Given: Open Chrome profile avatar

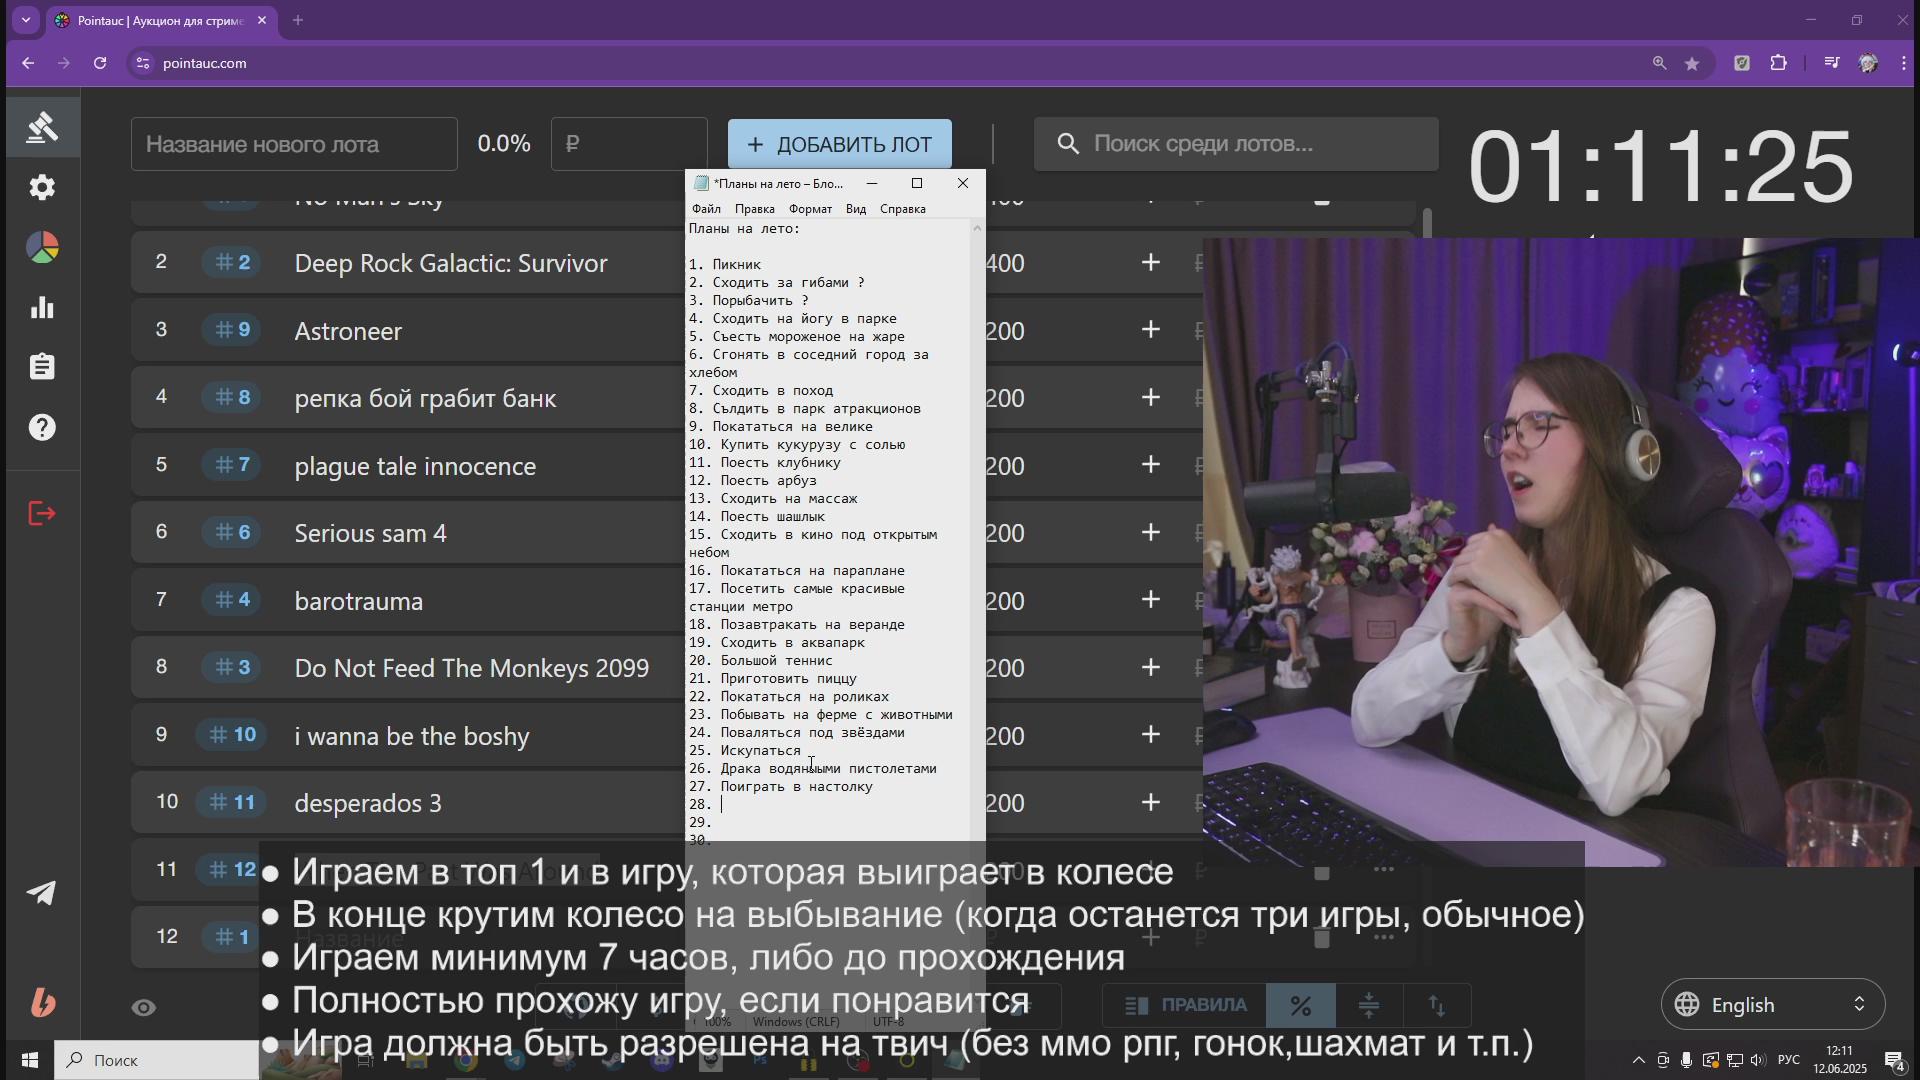Looking at the screenshot, I should (x=1868, y=63).
